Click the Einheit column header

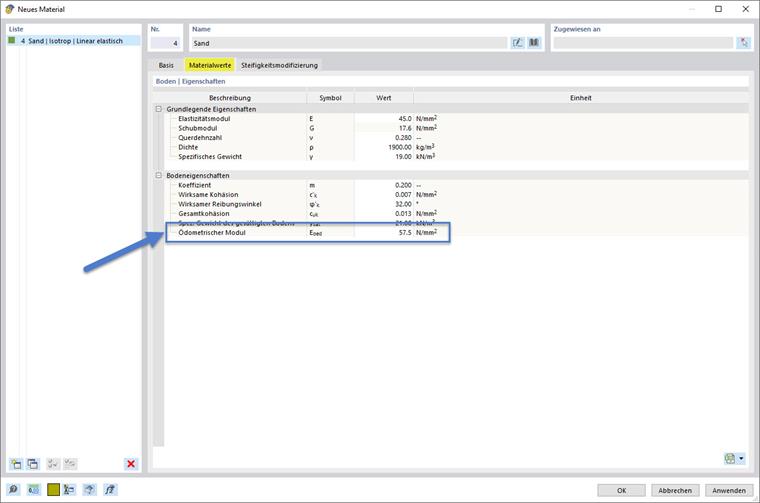click(x=581, y=98)
